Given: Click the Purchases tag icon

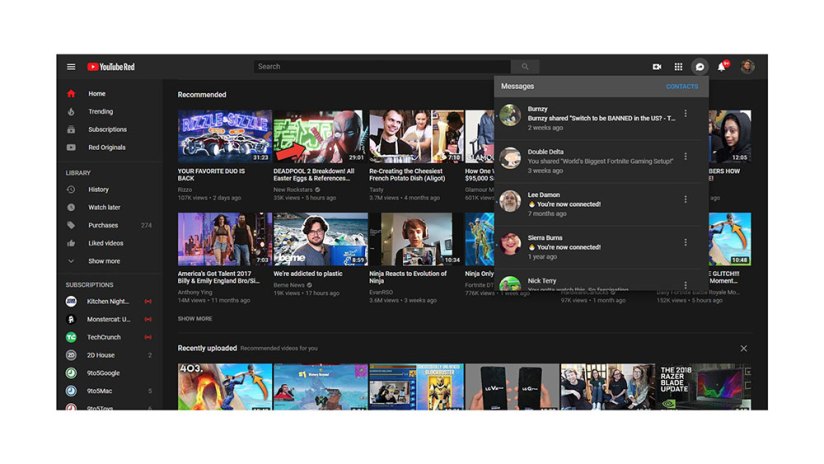Looking at the screenshot, I should [71, 225].
